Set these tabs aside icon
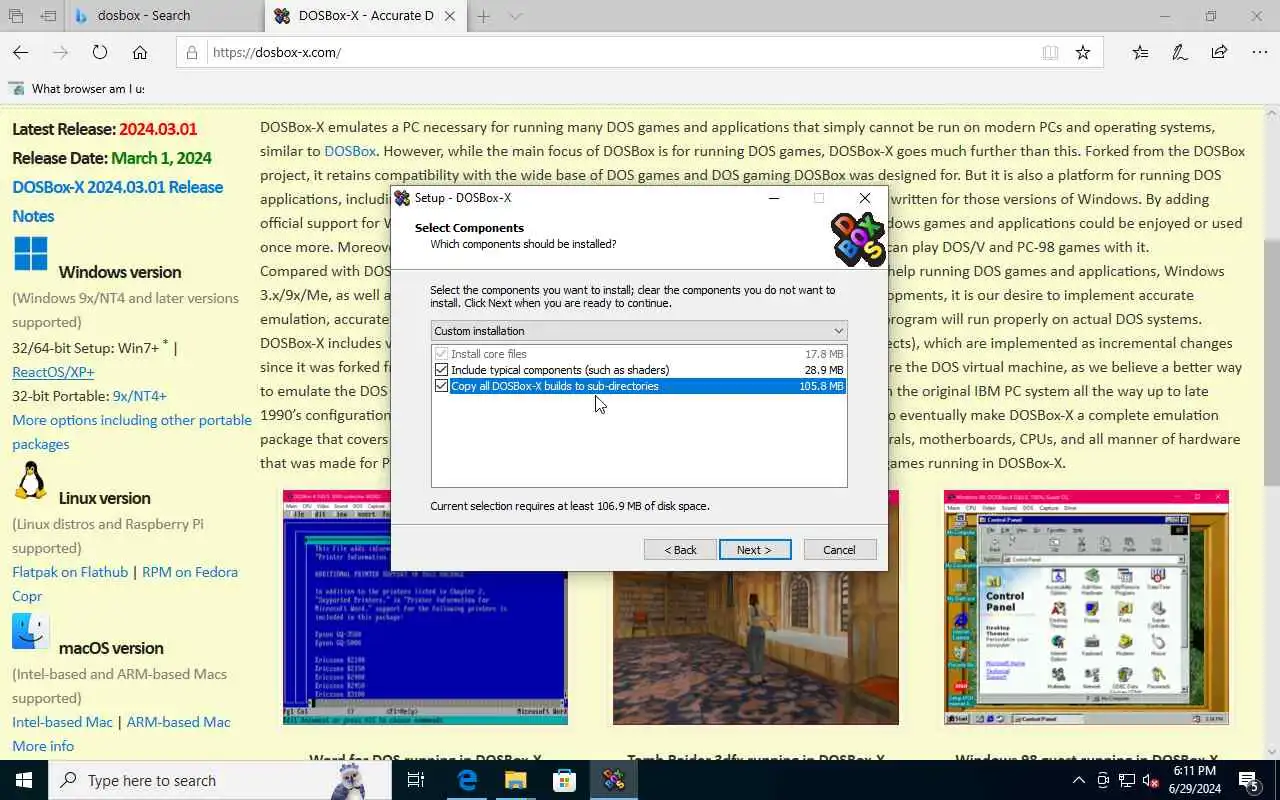Image resolution: width=1280 pixels, height=800 pixels. (x=48, y=16)
